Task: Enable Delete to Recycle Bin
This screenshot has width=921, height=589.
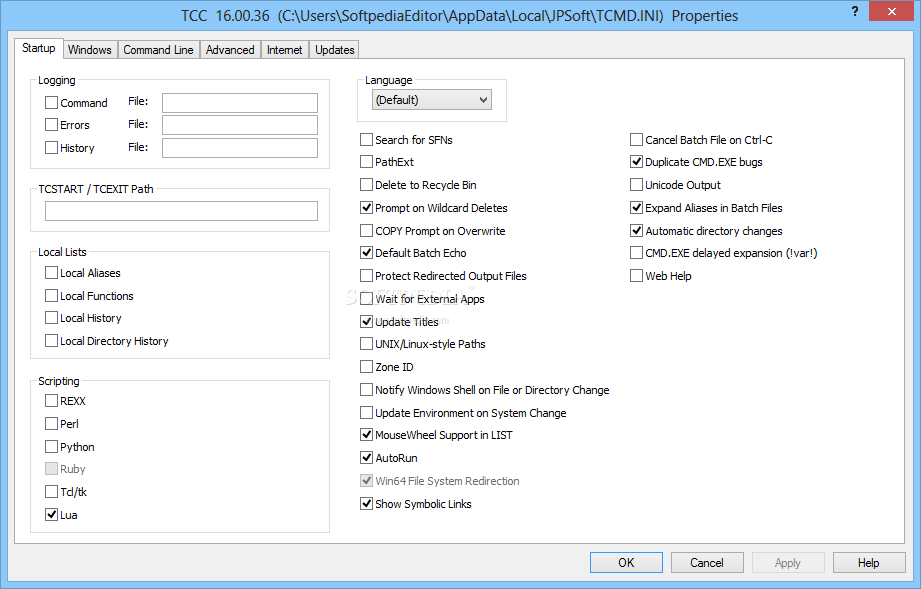Action: pyautogui.click(x=367, y=185)
